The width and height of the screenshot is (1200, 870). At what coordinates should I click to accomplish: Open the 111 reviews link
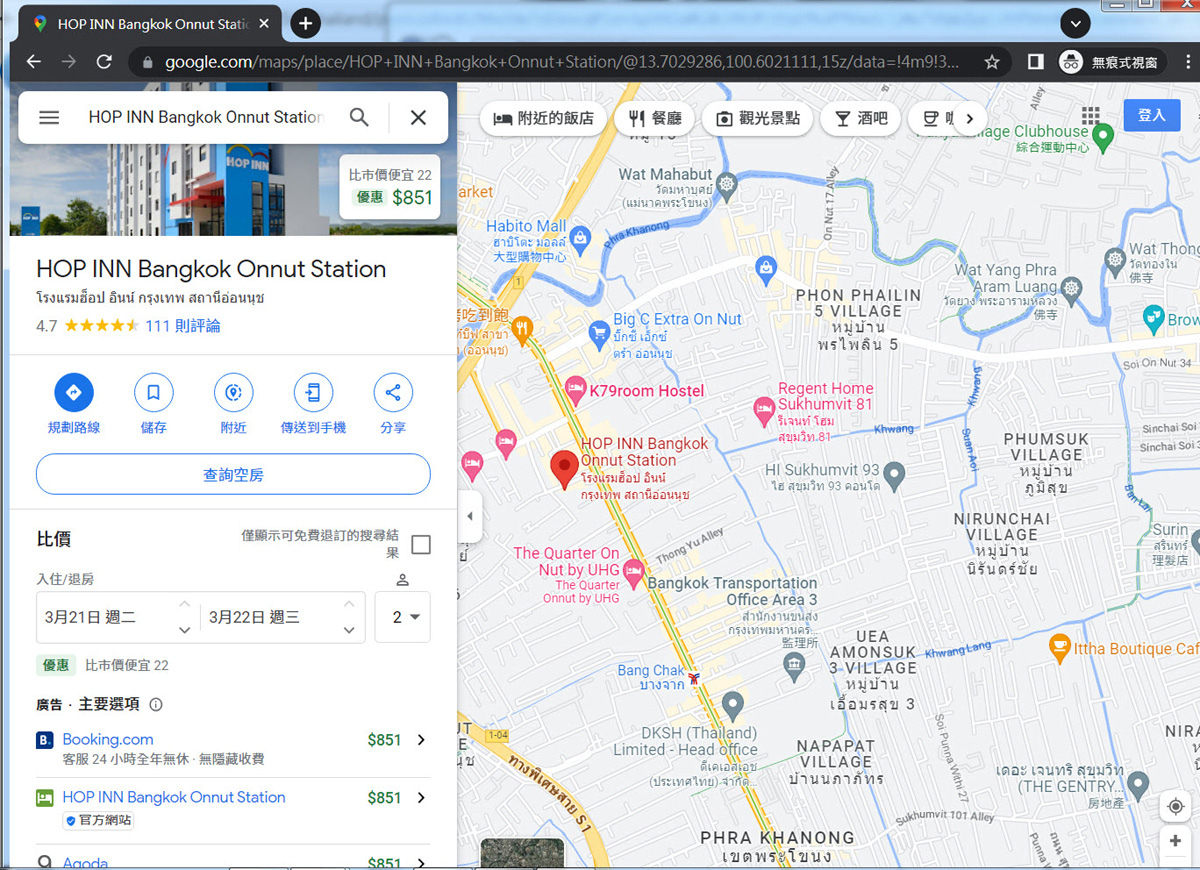click(x=183, y=326)
